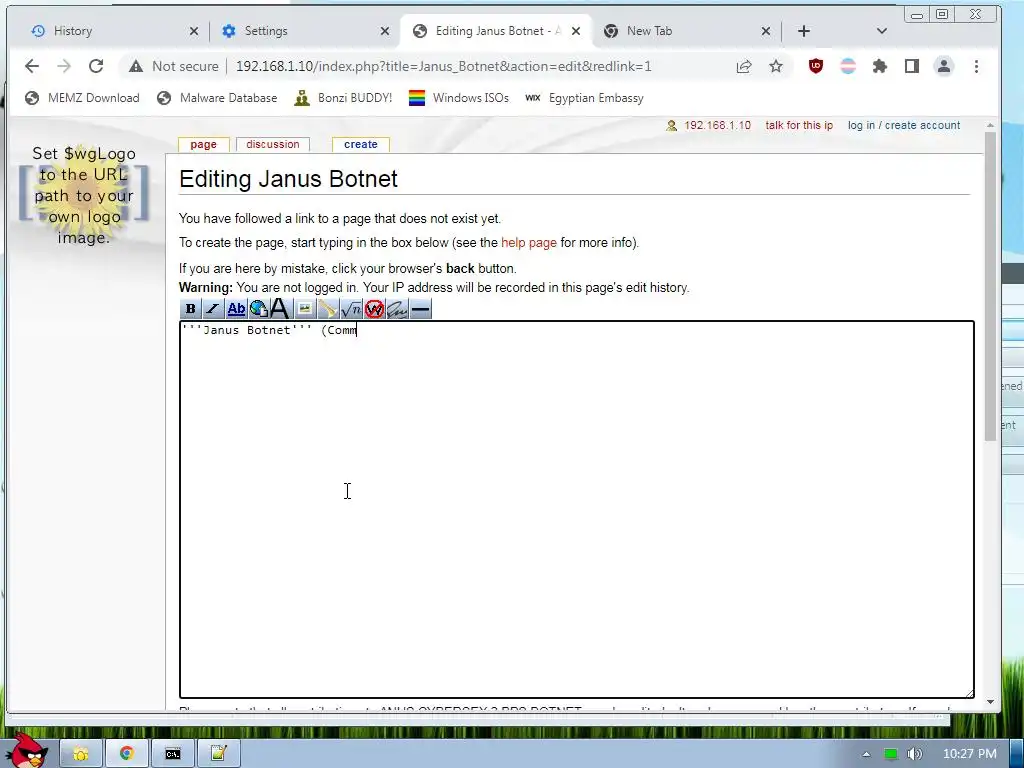Open file explorer from taskbar
The image size is (1024, 768).
80,754
